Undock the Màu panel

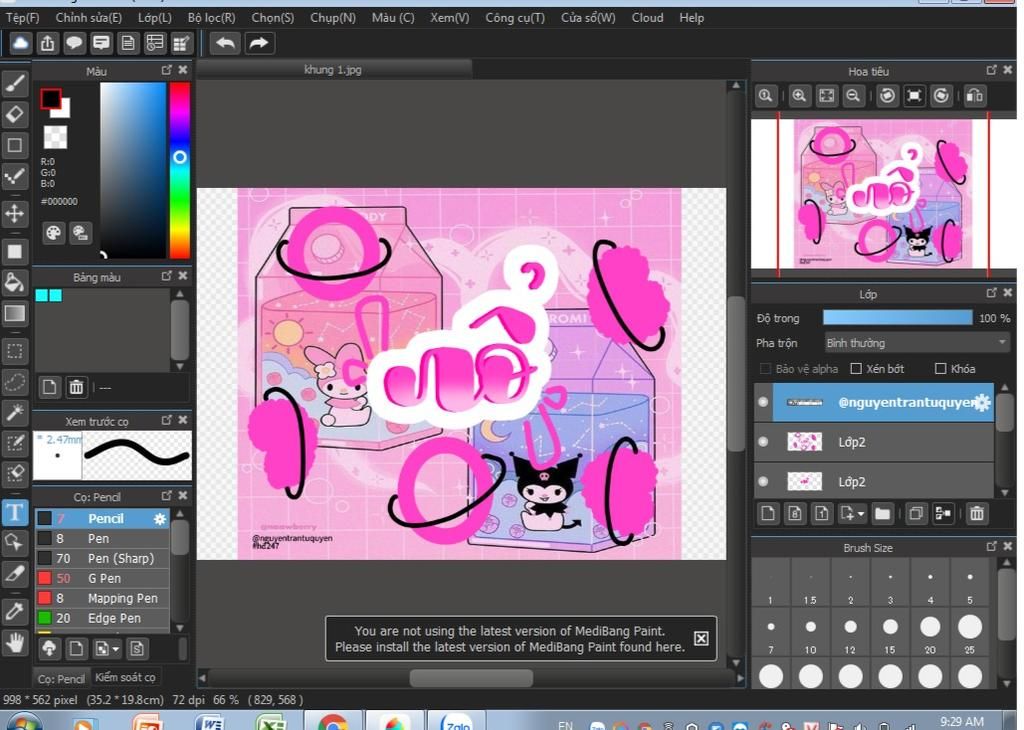click(167, 70)
